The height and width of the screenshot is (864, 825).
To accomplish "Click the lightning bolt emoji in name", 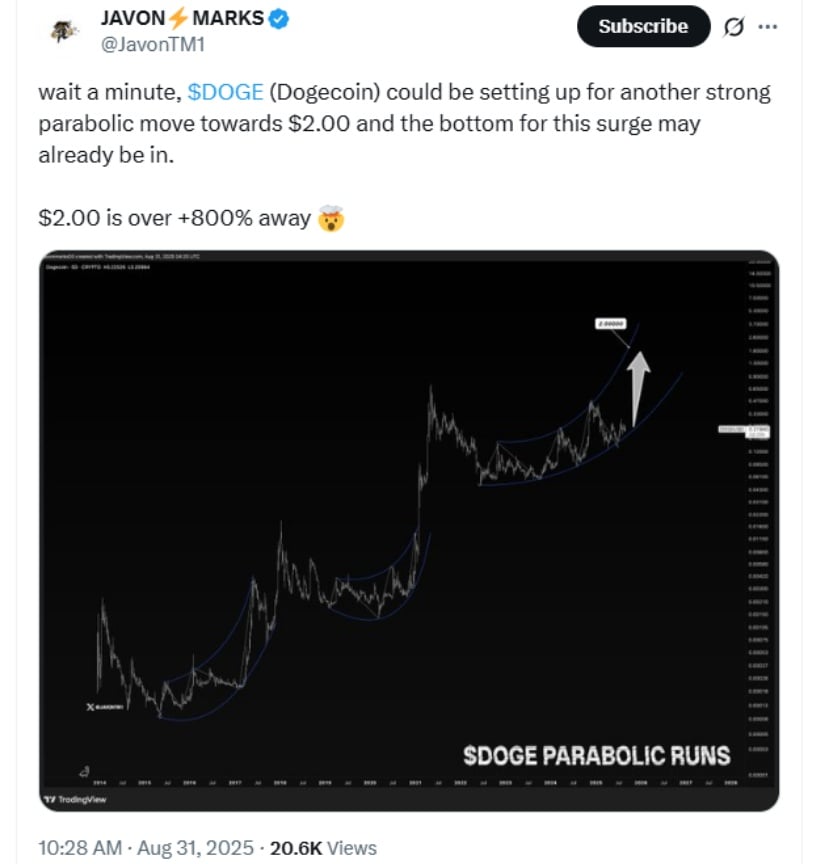I will pyautogui.click(x=179, y=19).
